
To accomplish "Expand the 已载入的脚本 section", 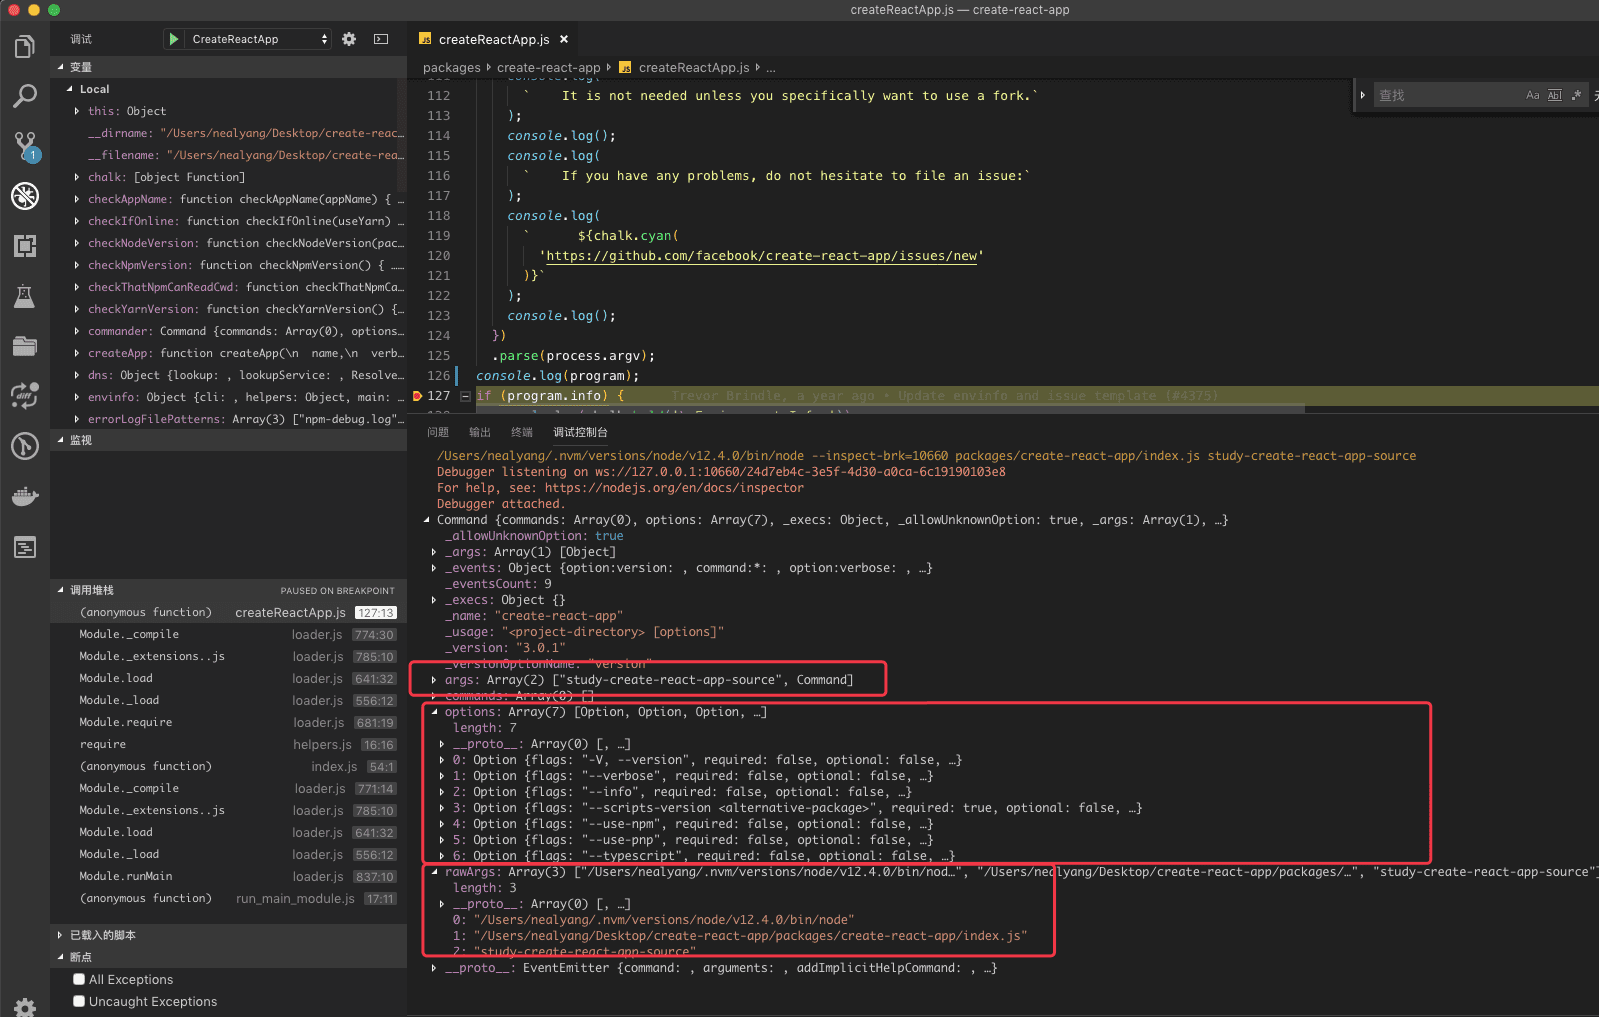I will [x=102, y=935].
